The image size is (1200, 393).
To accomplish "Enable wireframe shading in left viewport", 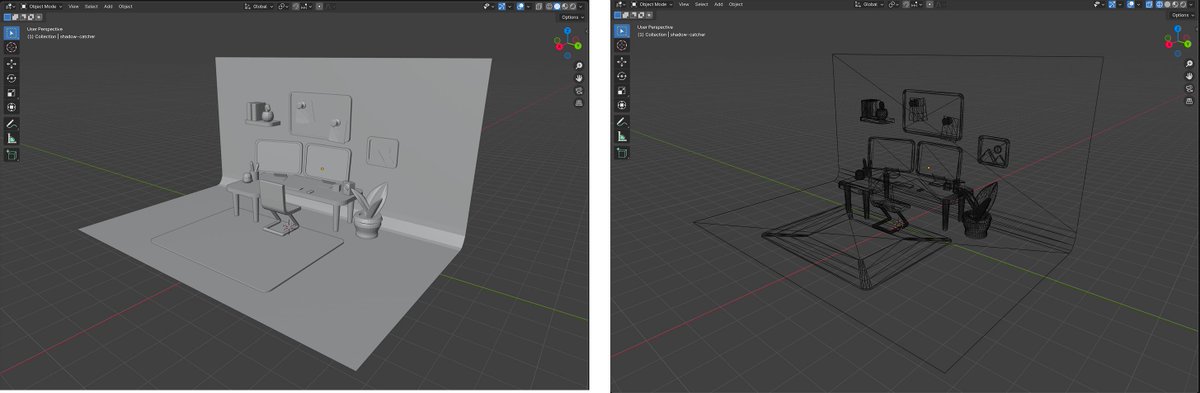I will [x=549, y=6].
